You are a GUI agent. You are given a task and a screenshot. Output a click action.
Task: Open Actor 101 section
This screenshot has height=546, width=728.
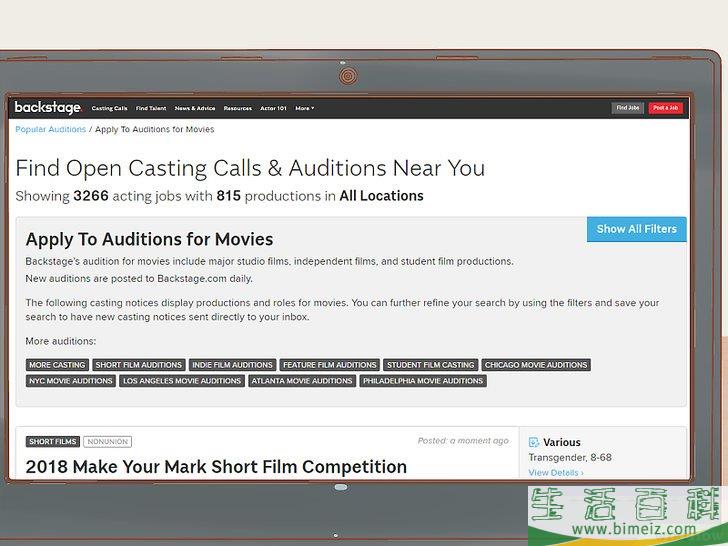click(x=273, y=108)
